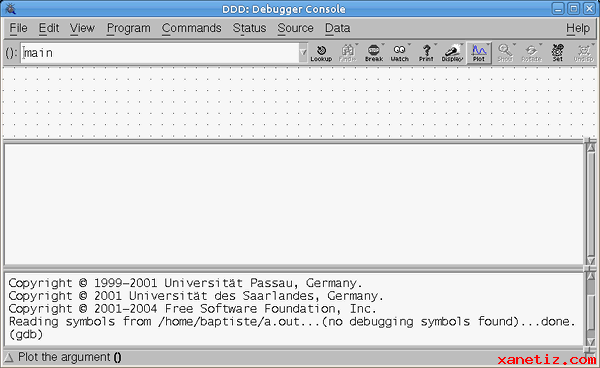Click the (): argument label button
The height and width of the screenshot is (368, 600).
(11, 53)
